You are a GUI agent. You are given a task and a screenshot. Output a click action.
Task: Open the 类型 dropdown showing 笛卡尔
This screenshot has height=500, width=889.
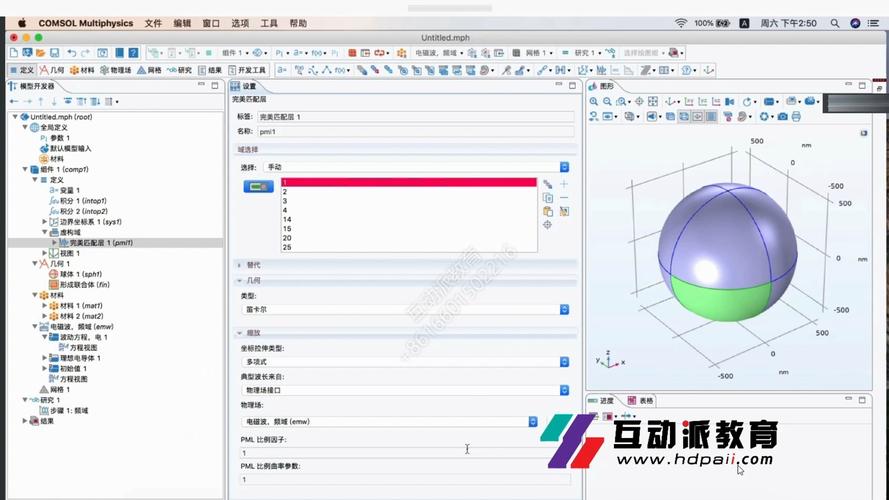tap(405, 310)
